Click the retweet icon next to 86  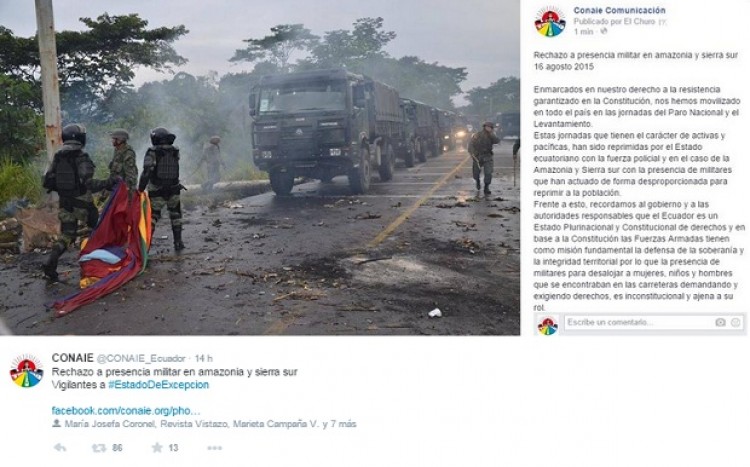pyautogui.click(x=99, y=448)
